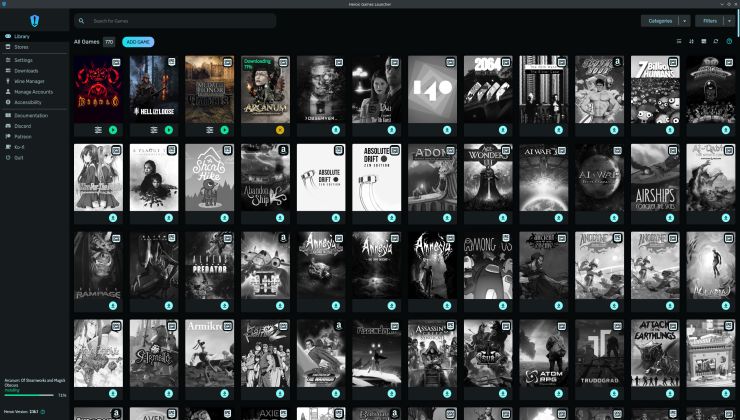Click the refresh library icon

tap(716, 42)
